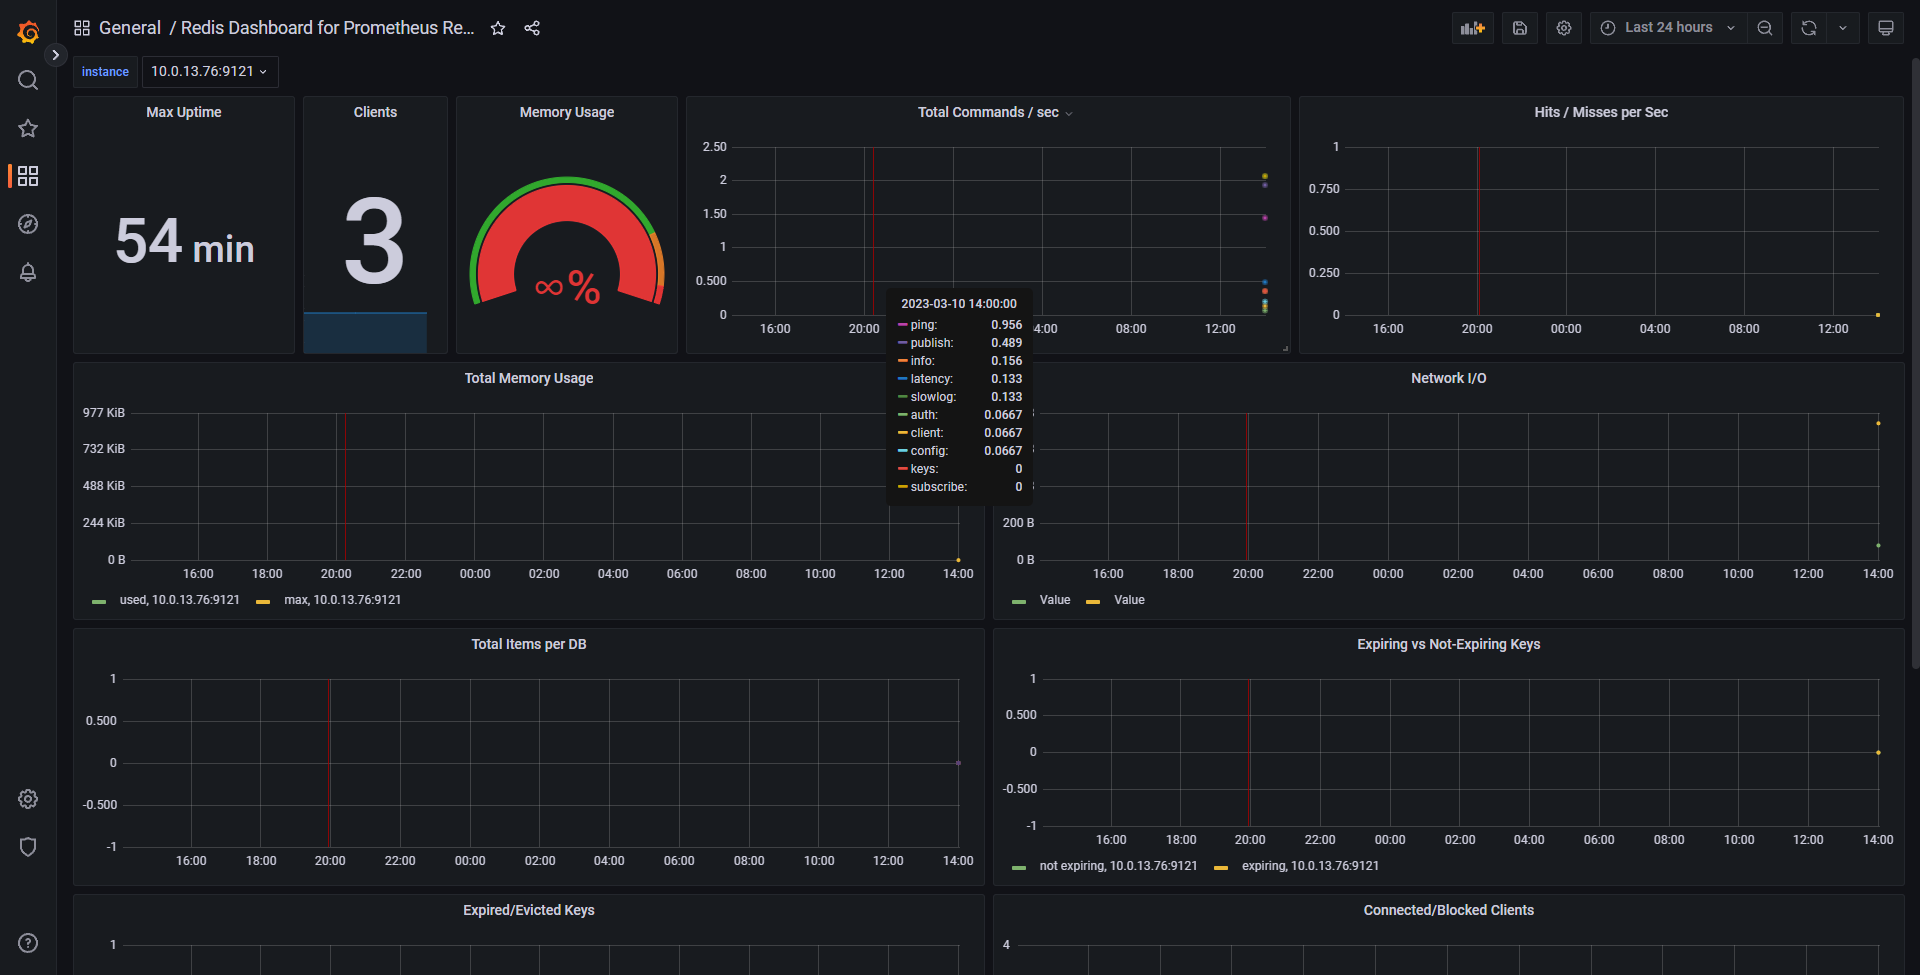Click the General folder breadcrumb
This screenshot has height=975, width=1920.
(x=130, y=28)
